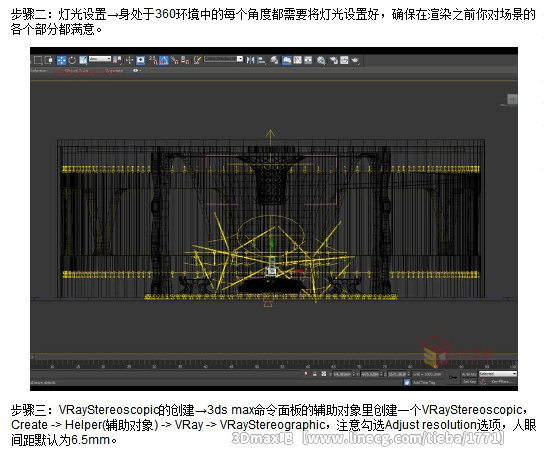The width and height of the screenshot is (544, 457).
Task: Open the Layer Manager icon
Action: tap(274, 60)
